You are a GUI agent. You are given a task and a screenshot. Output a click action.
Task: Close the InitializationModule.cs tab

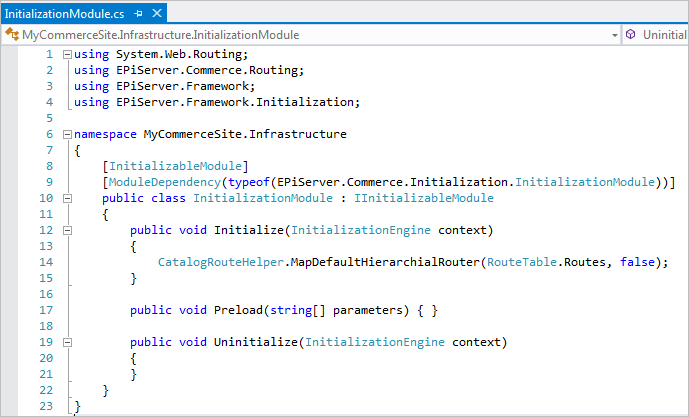[157, 14]
